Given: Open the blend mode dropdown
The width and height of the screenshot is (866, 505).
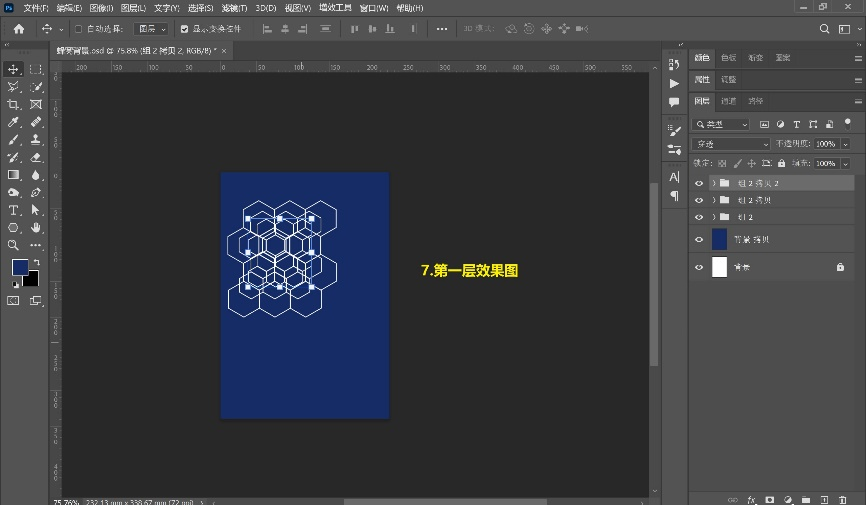Looking at the screenshot, I should point(731,144).
